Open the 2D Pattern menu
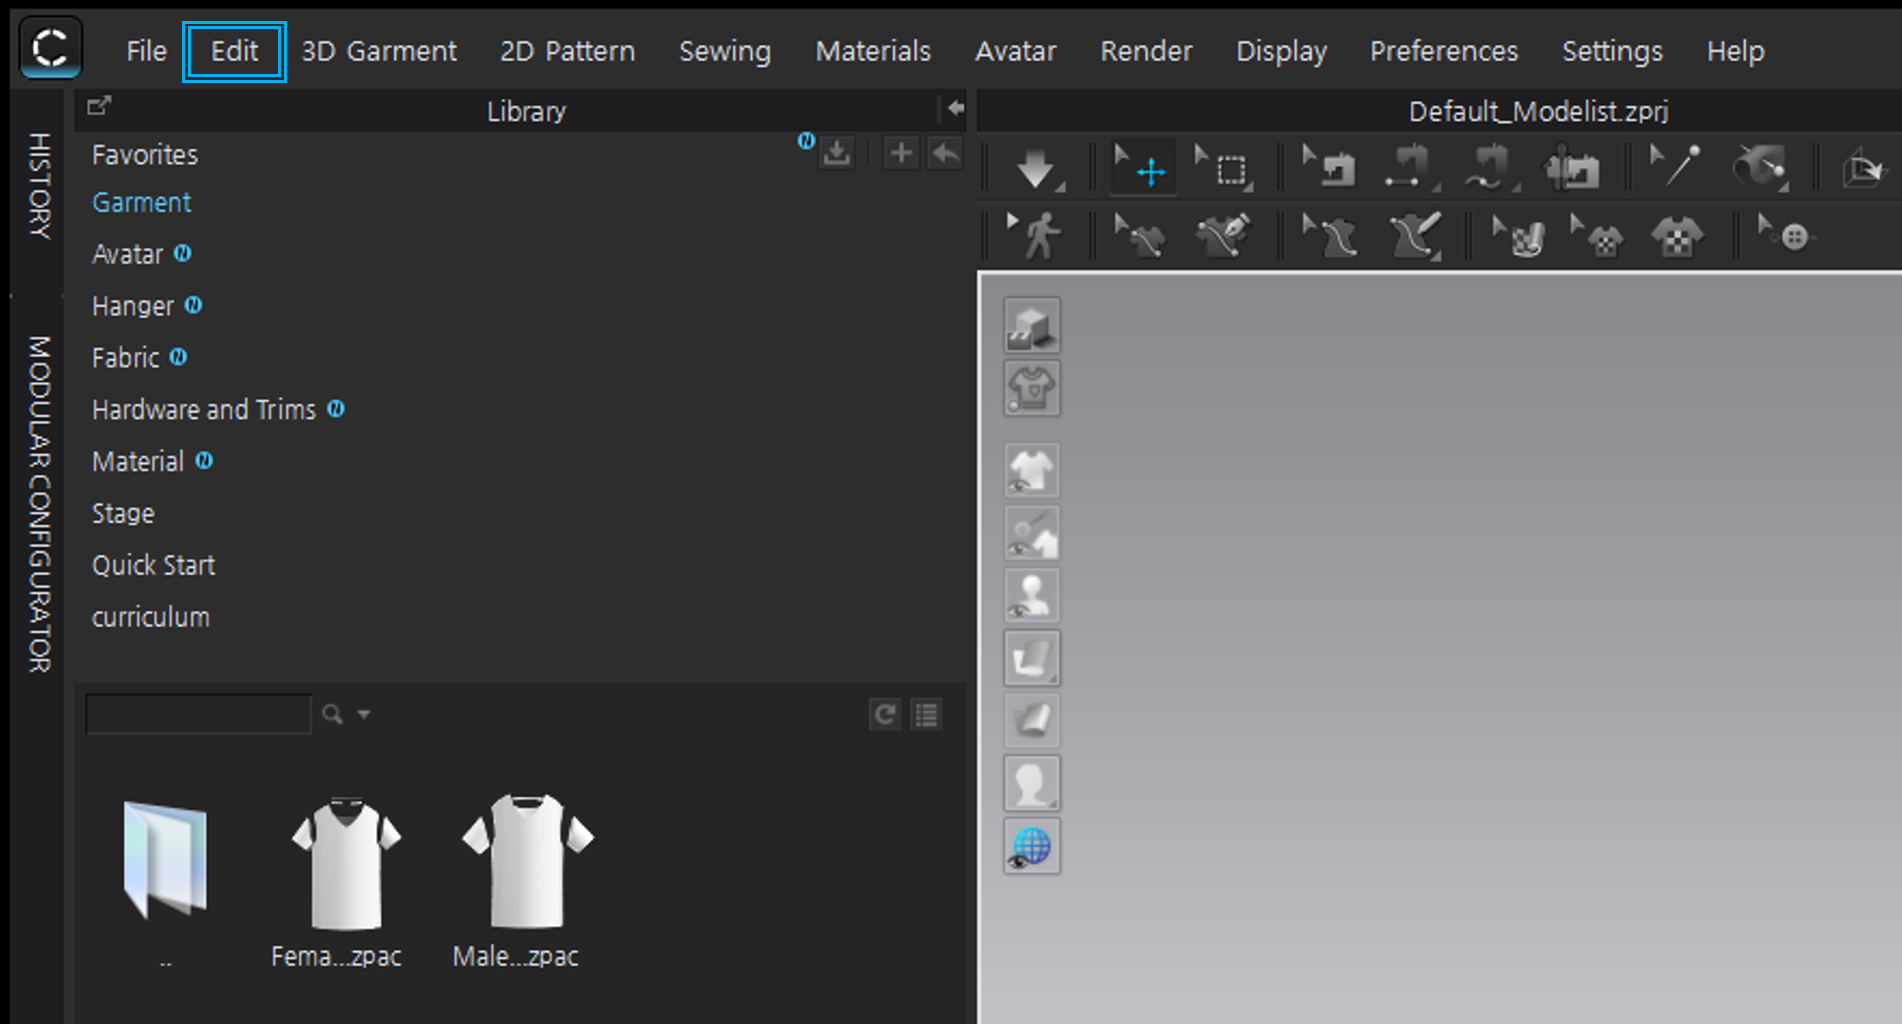The height and width of the screenshot is (1024, 1902). [x=567, y=51]
